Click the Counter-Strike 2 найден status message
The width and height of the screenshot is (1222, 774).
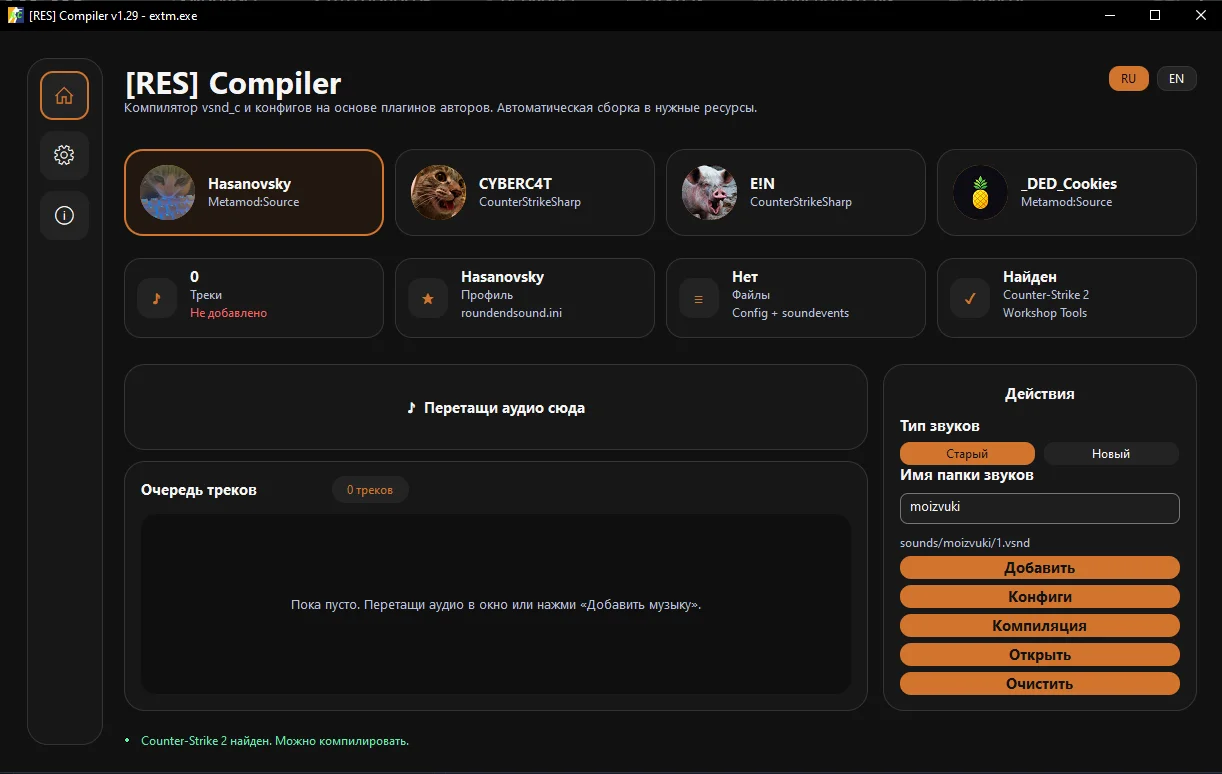coord(275,741)
